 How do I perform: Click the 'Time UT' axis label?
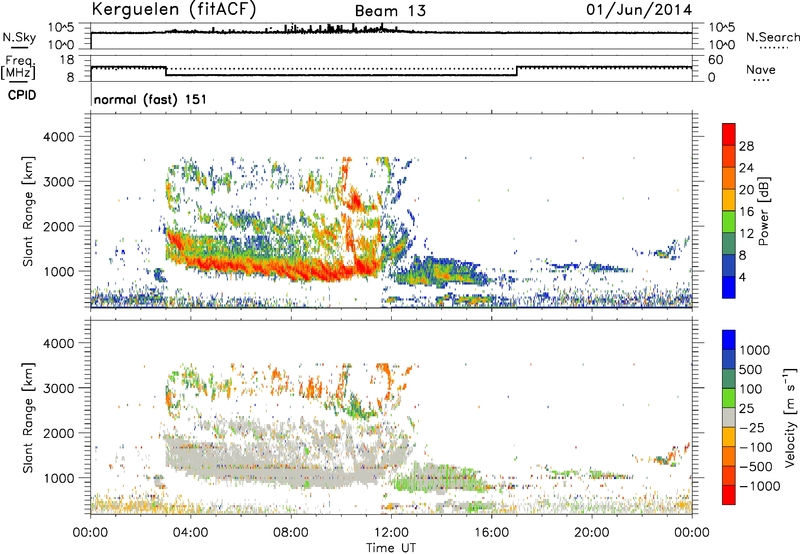[x=390, y=548]
